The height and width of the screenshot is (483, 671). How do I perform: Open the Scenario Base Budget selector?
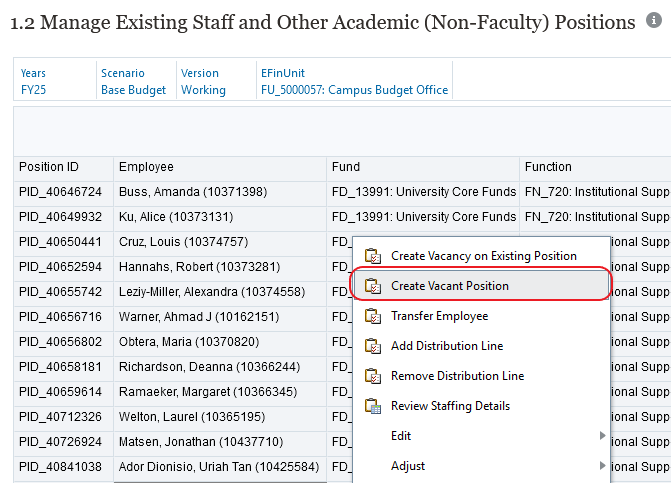pos(133,90)
